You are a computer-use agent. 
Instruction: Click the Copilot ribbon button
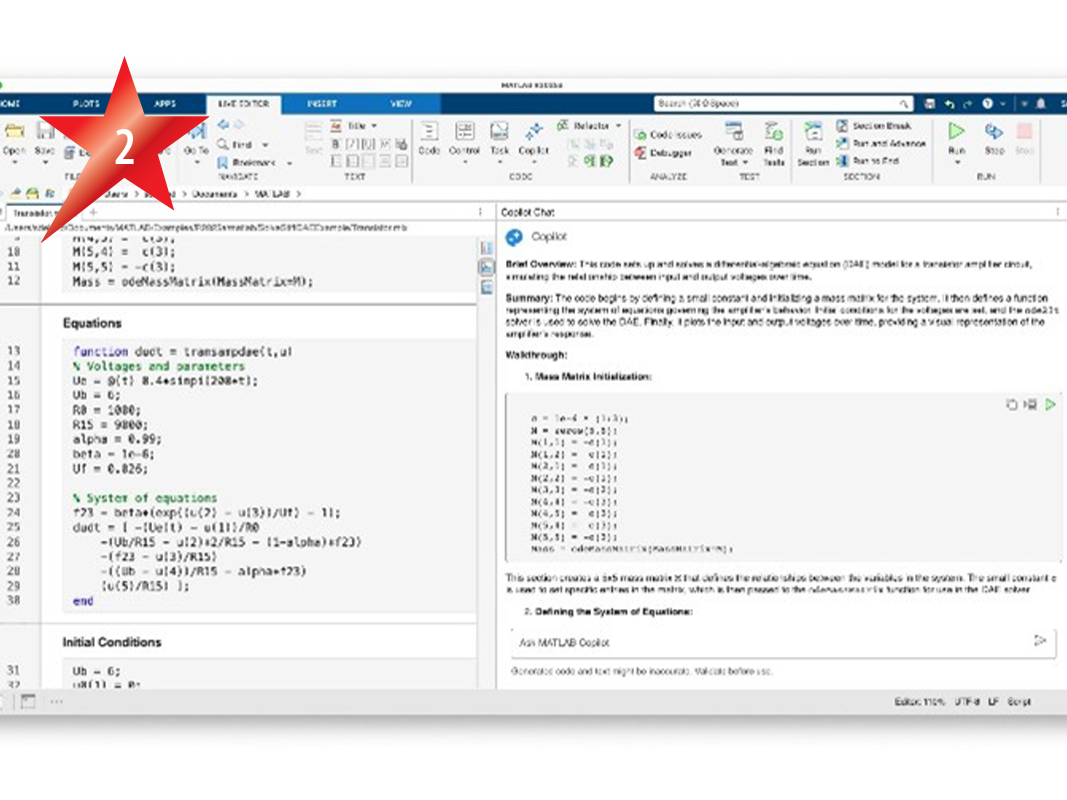tap(534, 139)
